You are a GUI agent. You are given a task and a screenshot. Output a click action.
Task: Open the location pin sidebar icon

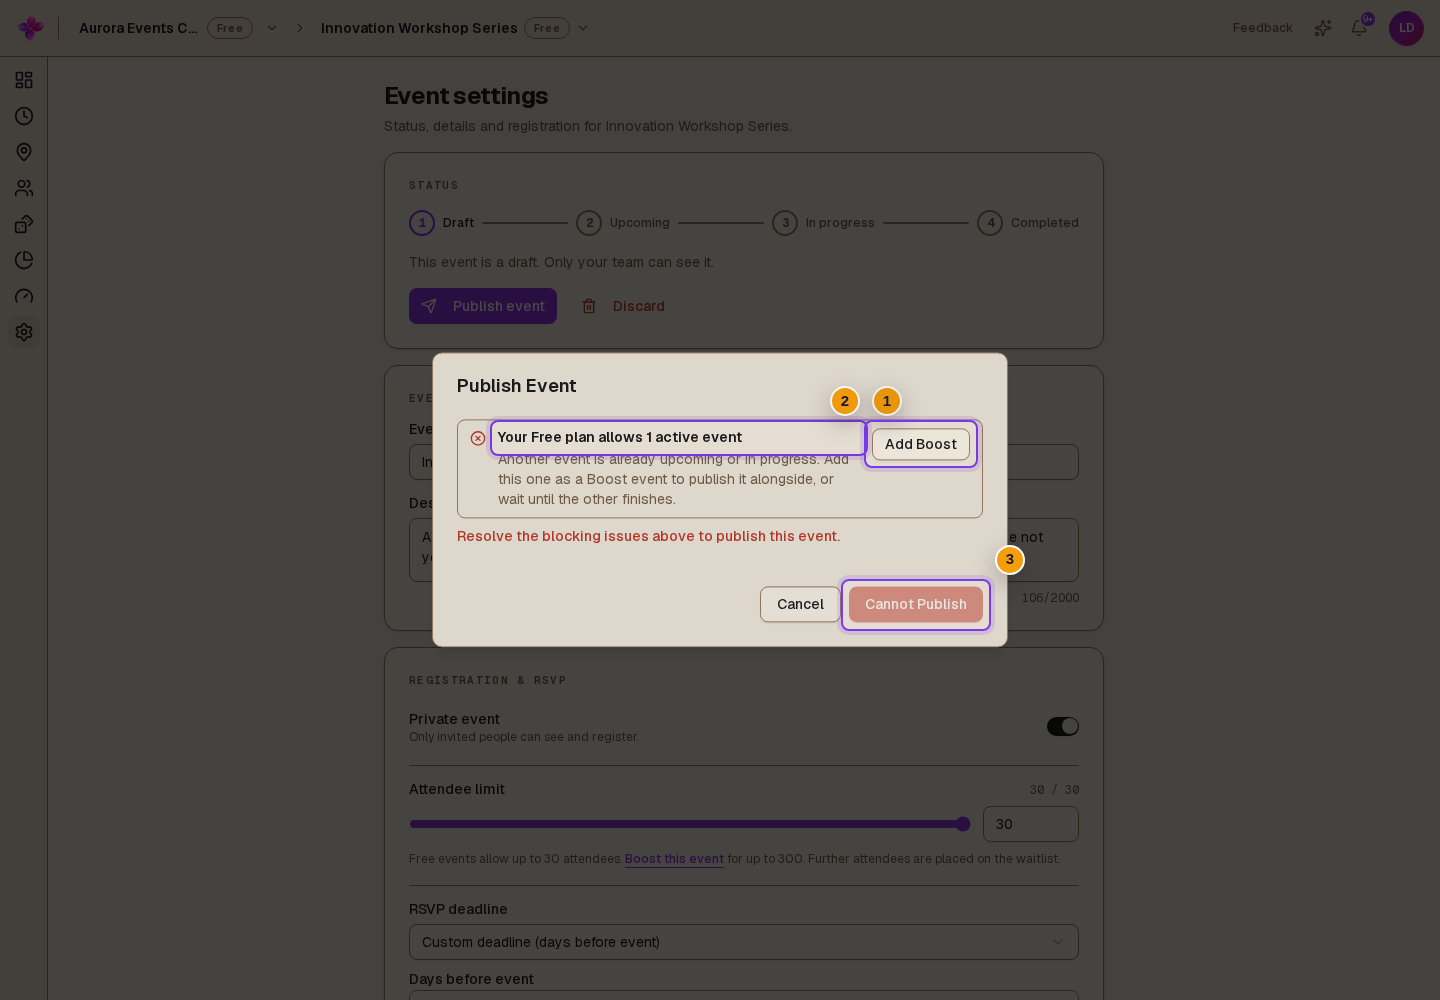24,152
